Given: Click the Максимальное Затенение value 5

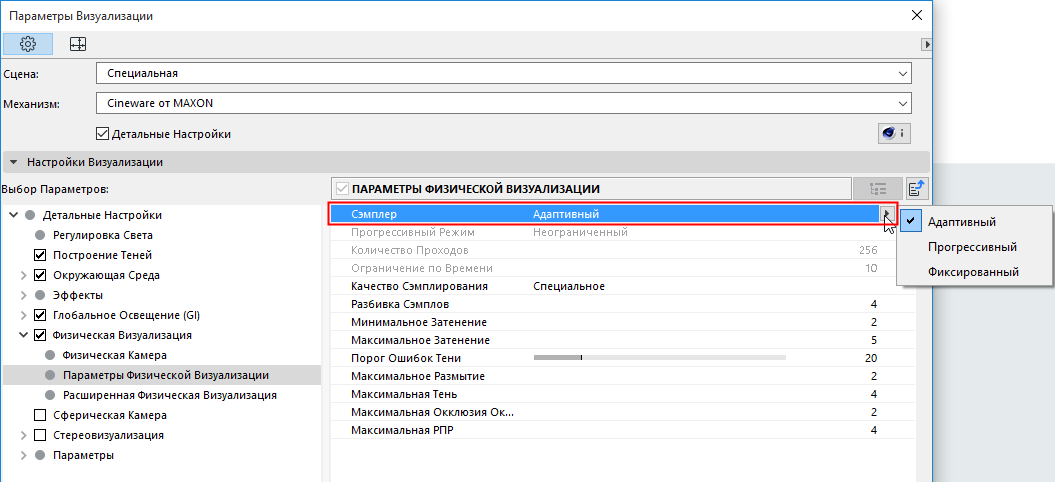Looking at the screenshot, I should [874, 340].
